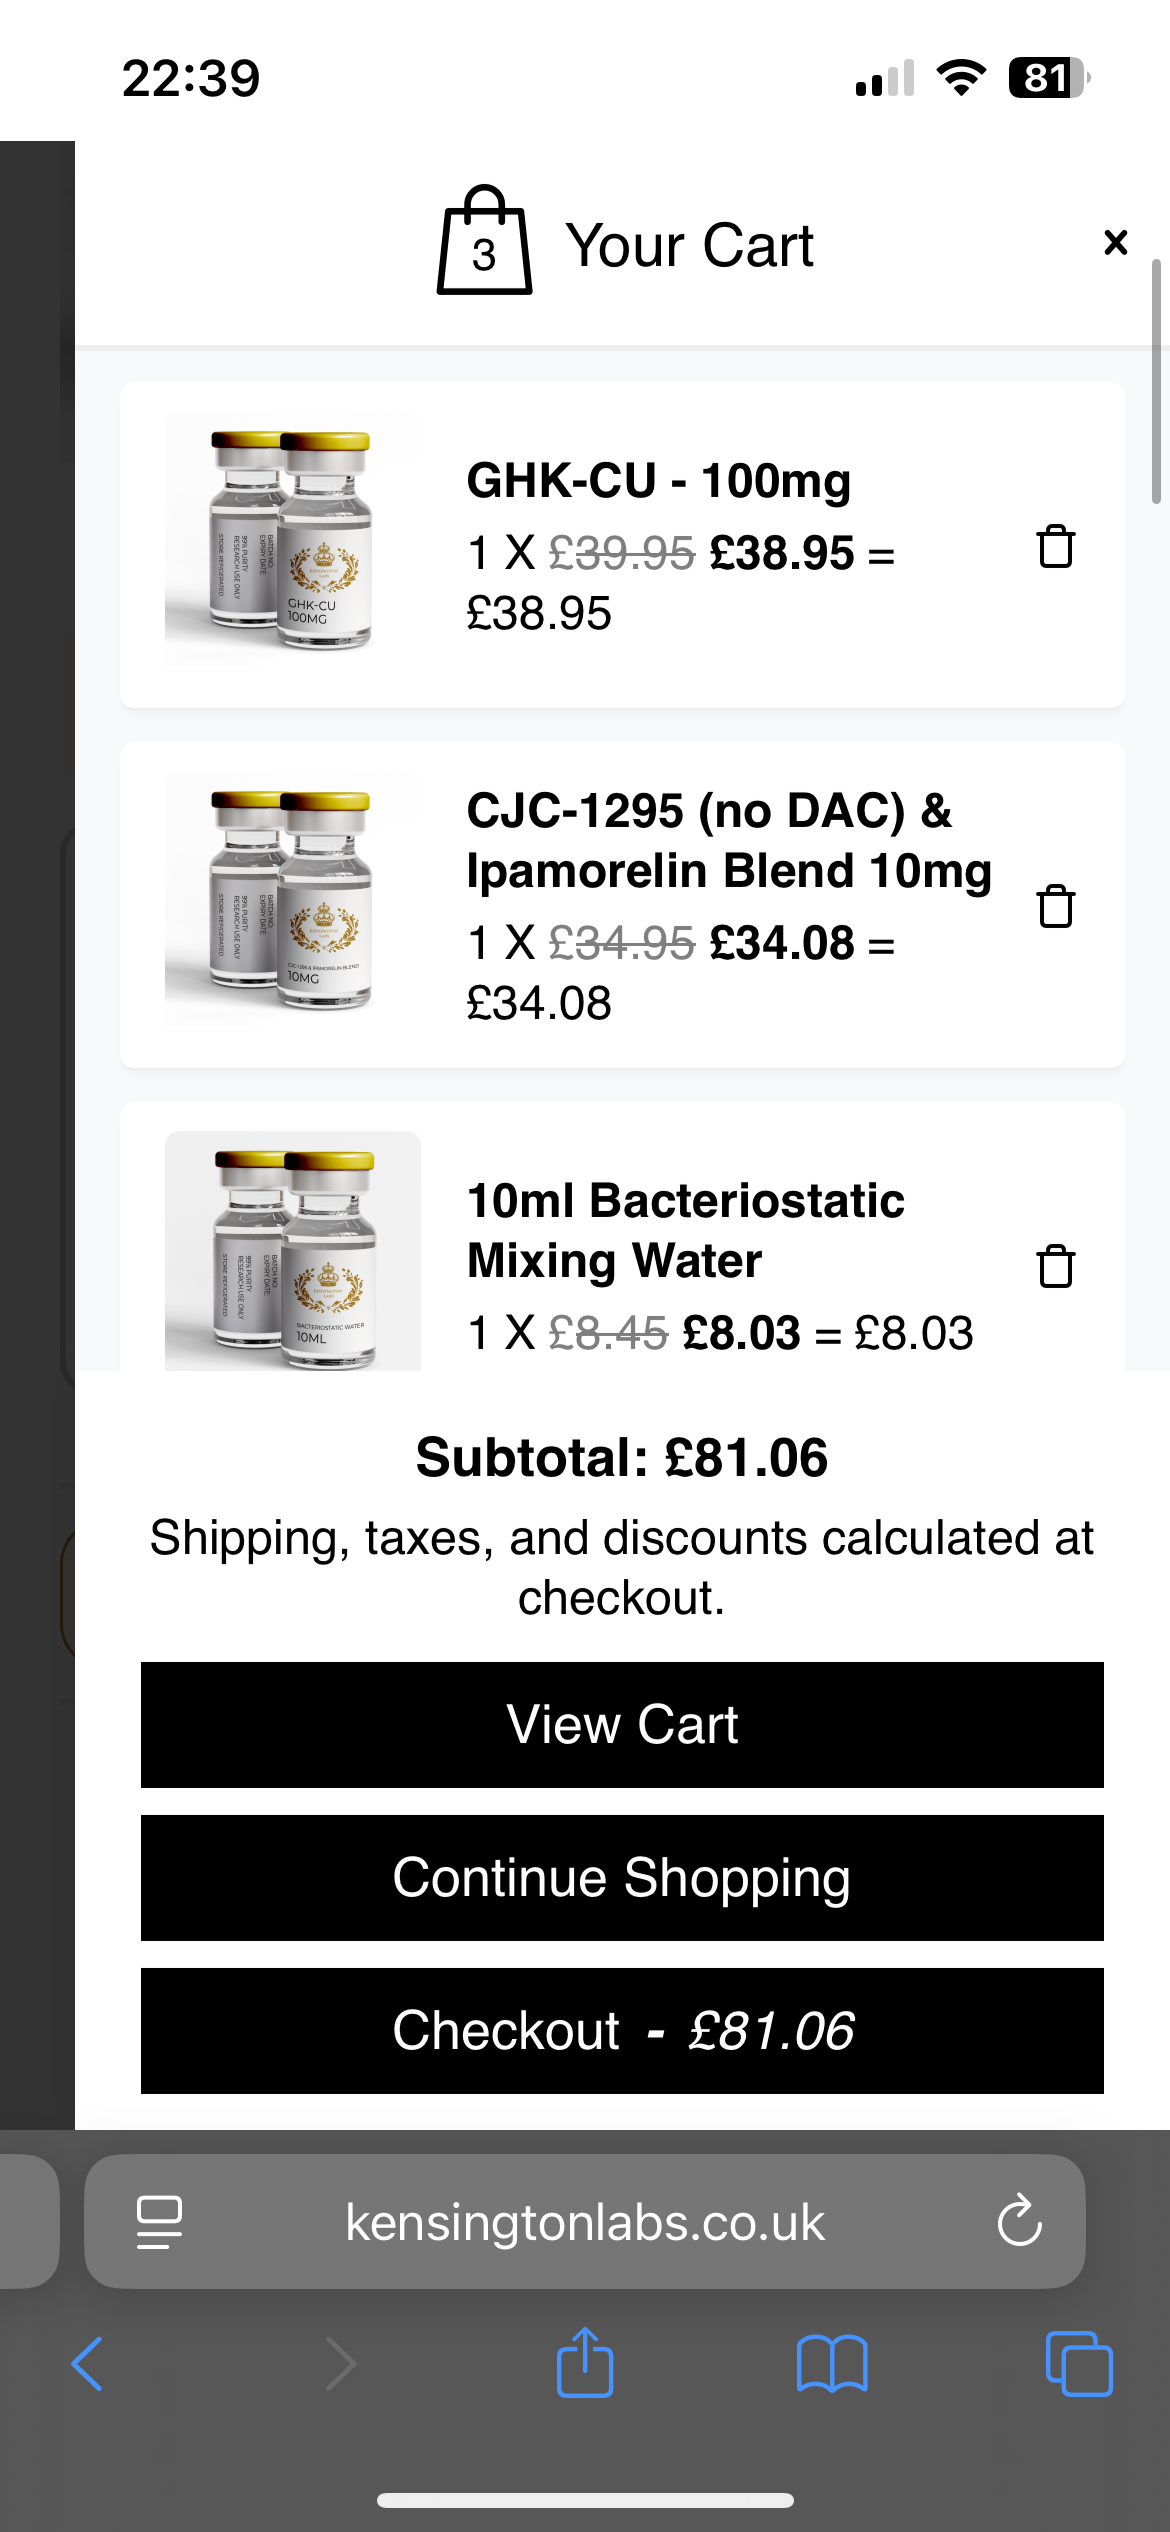The width and height of the screenshot is (1170, 2532).
Task: Go back to previous page
Action: (88, 2363)
